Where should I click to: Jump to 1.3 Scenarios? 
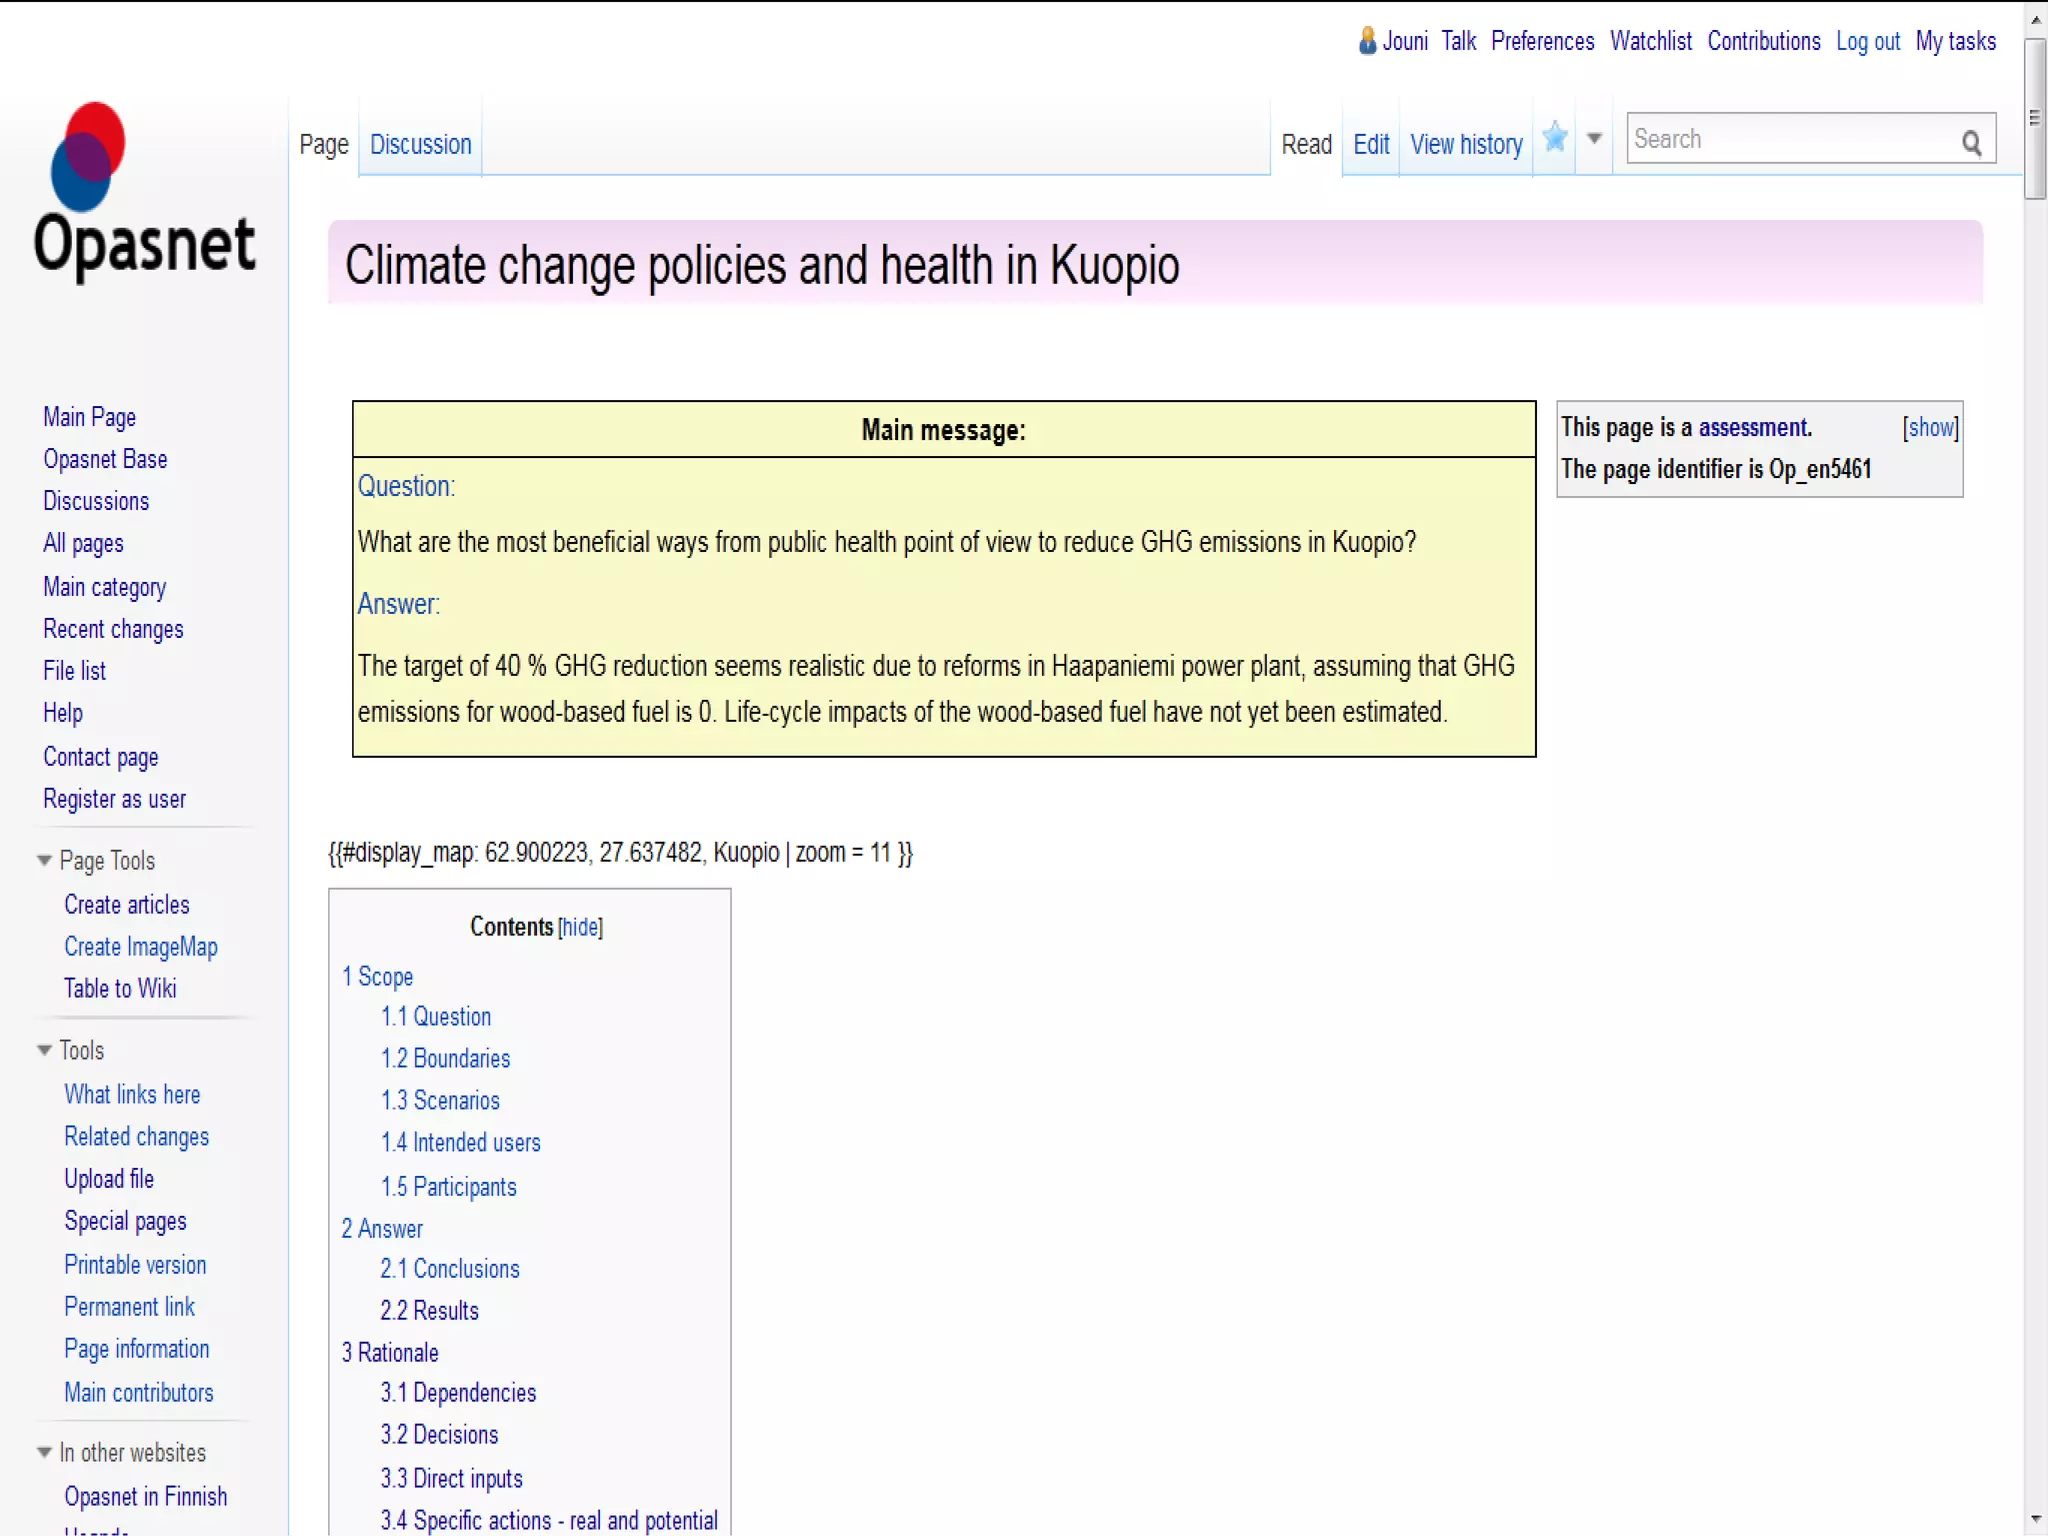pos(440,1101)
